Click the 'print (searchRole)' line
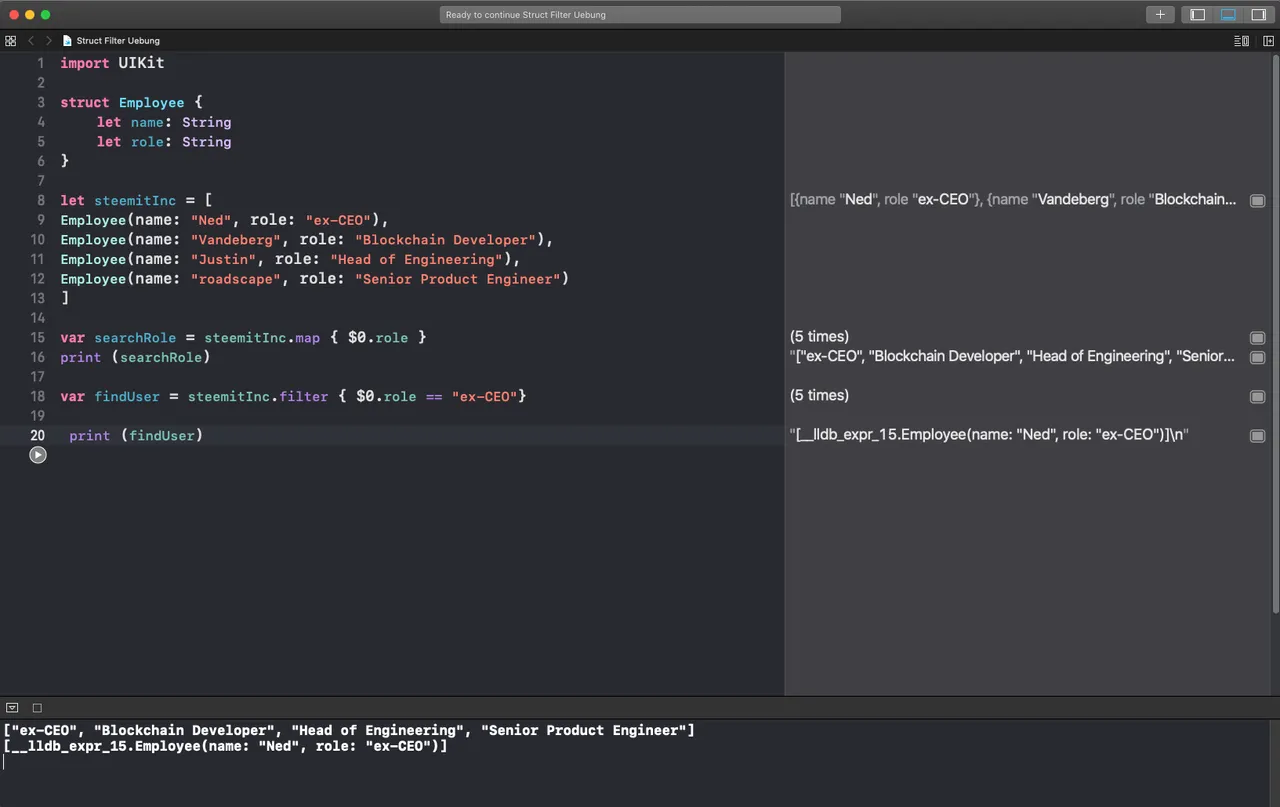This screenshot has width=1280, height=807. [x=135, y=357]
